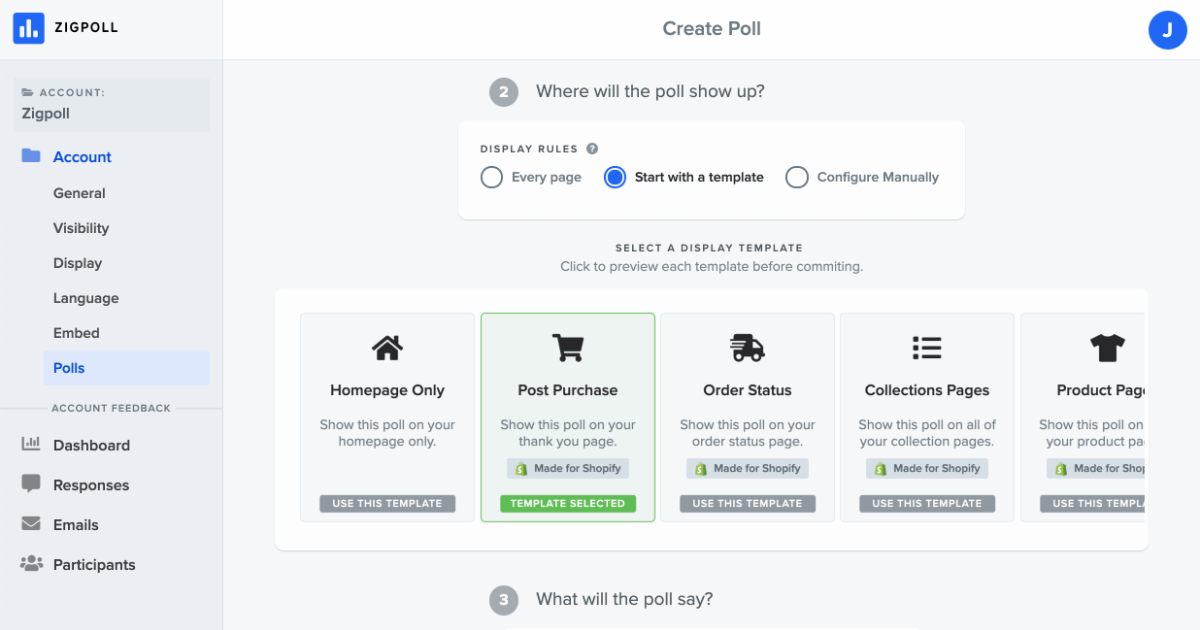Click the Made for Shopify badge

pyautogui.click(x=567, y=468)
